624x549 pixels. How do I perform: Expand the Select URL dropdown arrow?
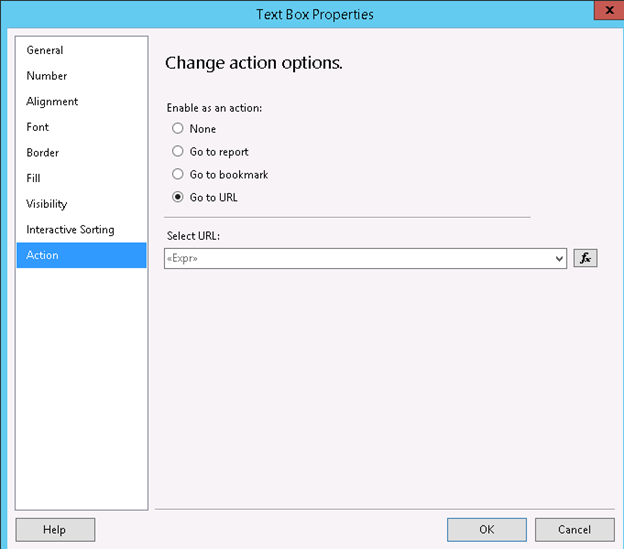pos(559,259)
